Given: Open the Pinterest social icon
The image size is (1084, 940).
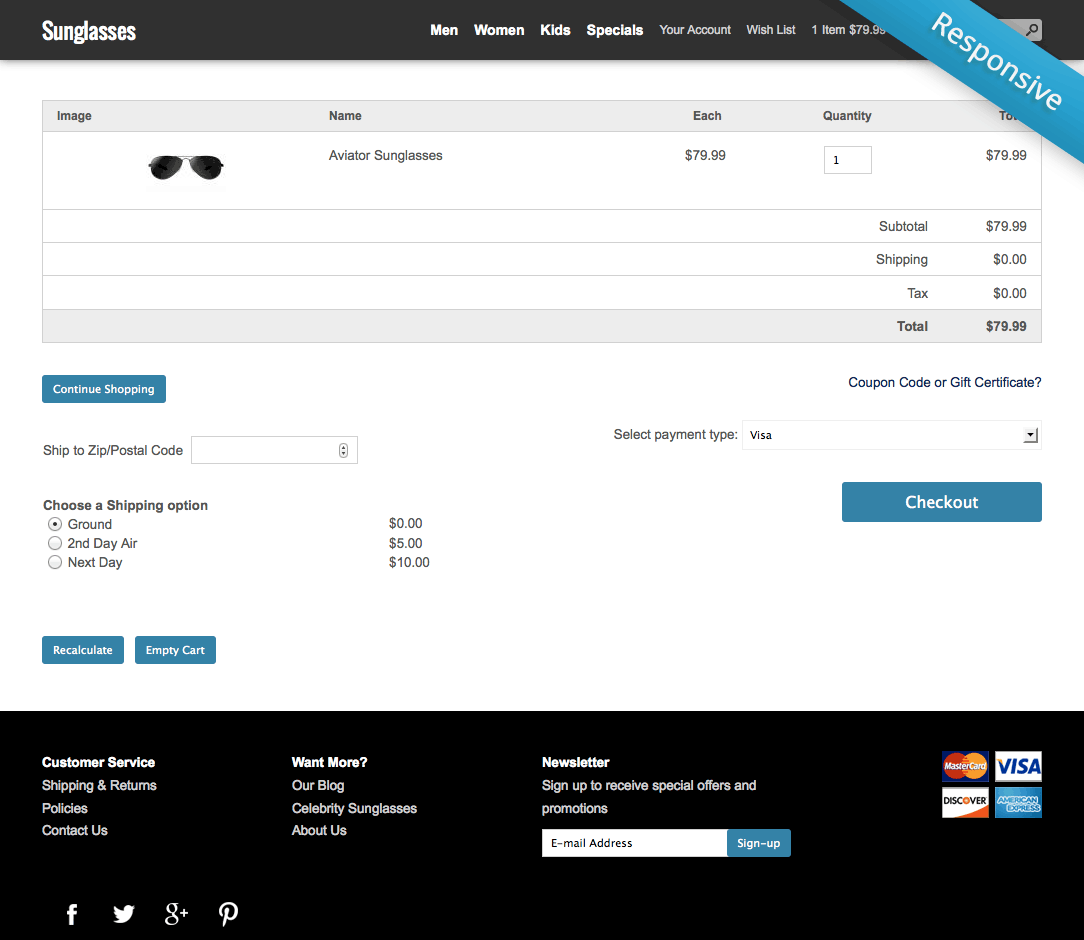Looking at the screenshot, I should [228, 914].
